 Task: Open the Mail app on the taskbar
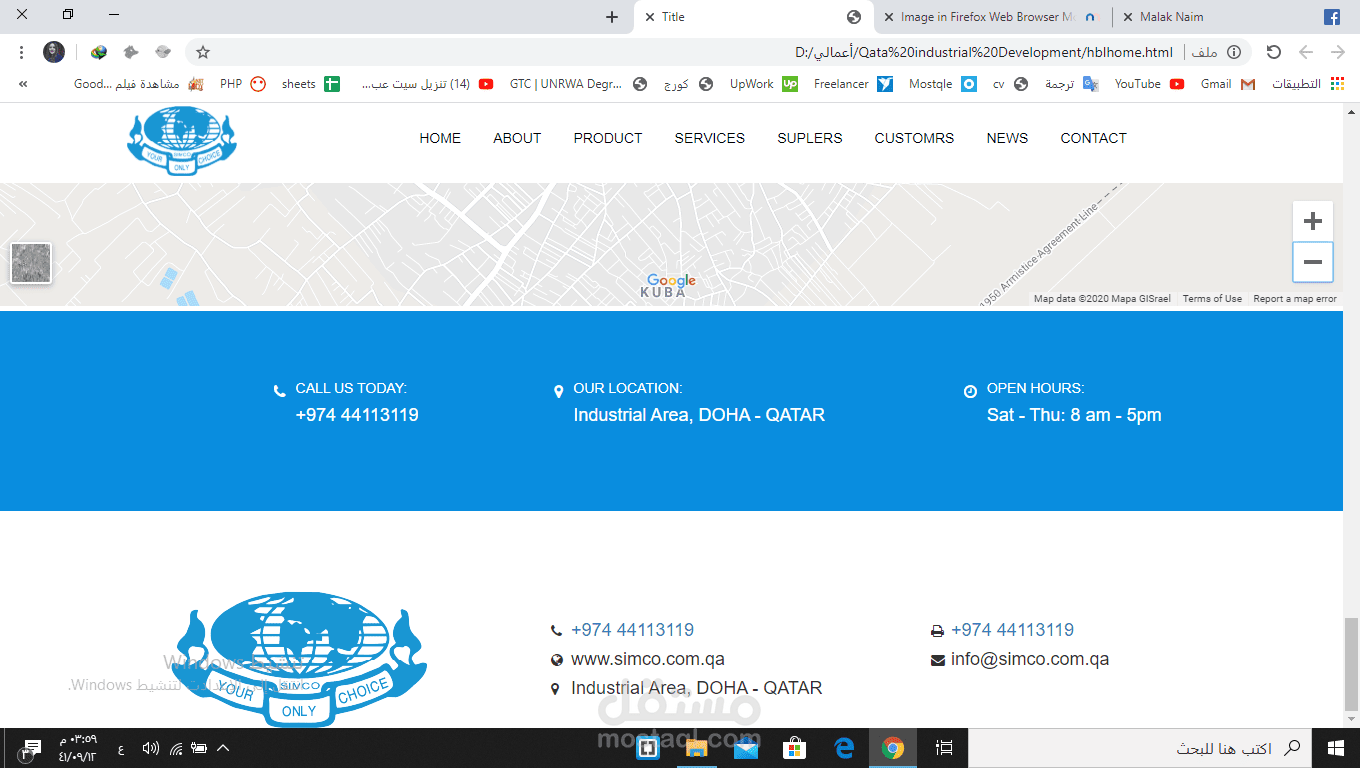tap(746, 748)
